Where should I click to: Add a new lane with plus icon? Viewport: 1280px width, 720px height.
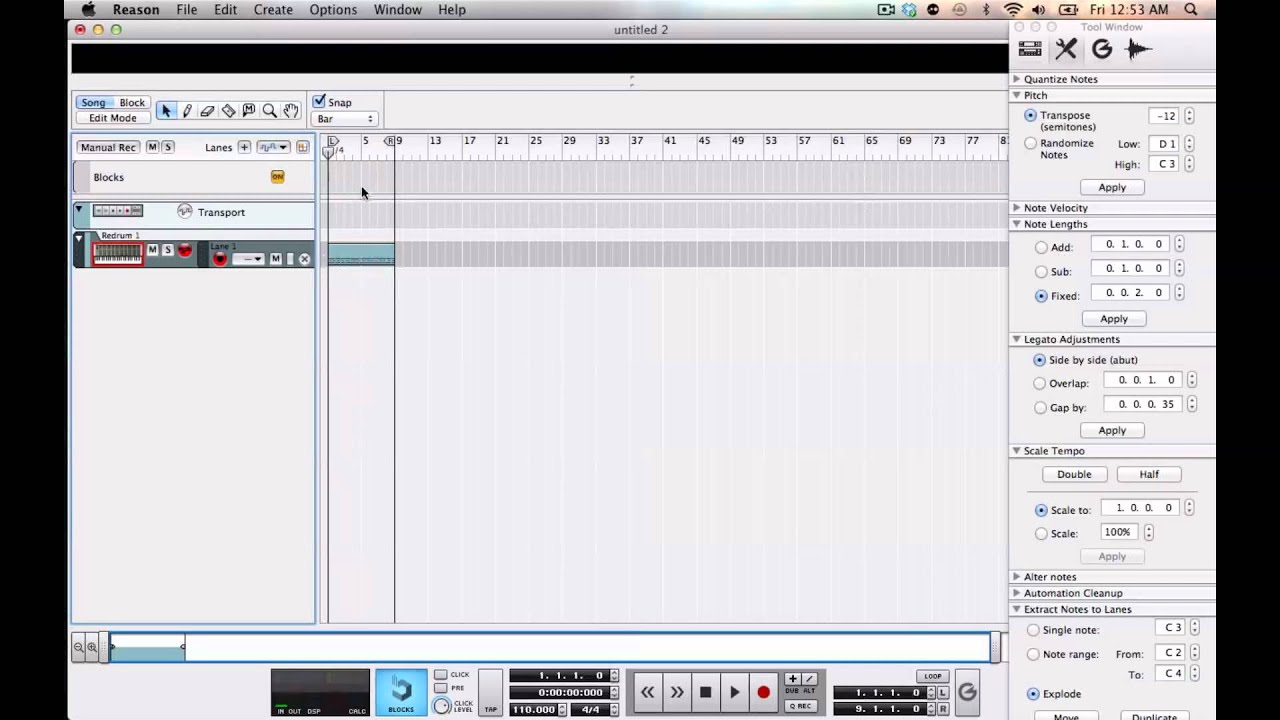244,147
